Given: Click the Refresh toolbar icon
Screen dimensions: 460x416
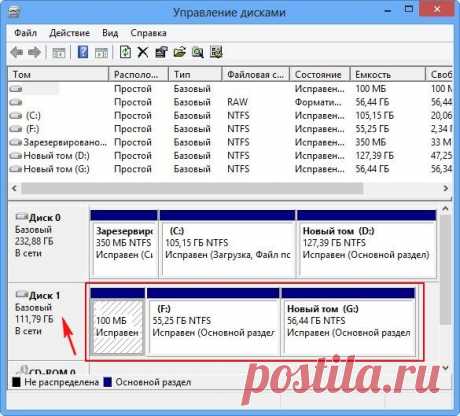Looking at the screenshot, I should click(125, 52).
